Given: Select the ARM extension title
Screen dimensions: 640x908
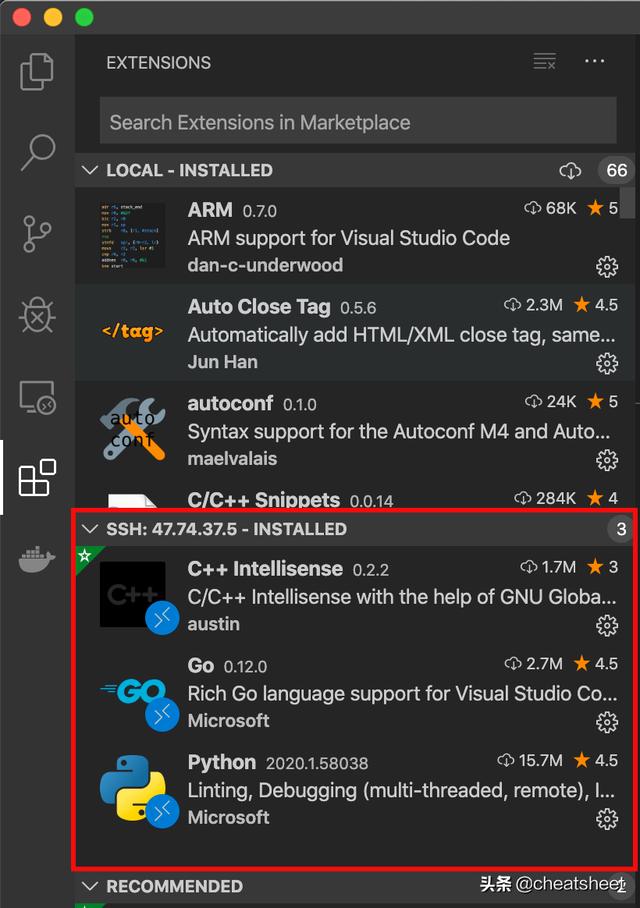Looking at the screenshot, I should tap(210, 209).
